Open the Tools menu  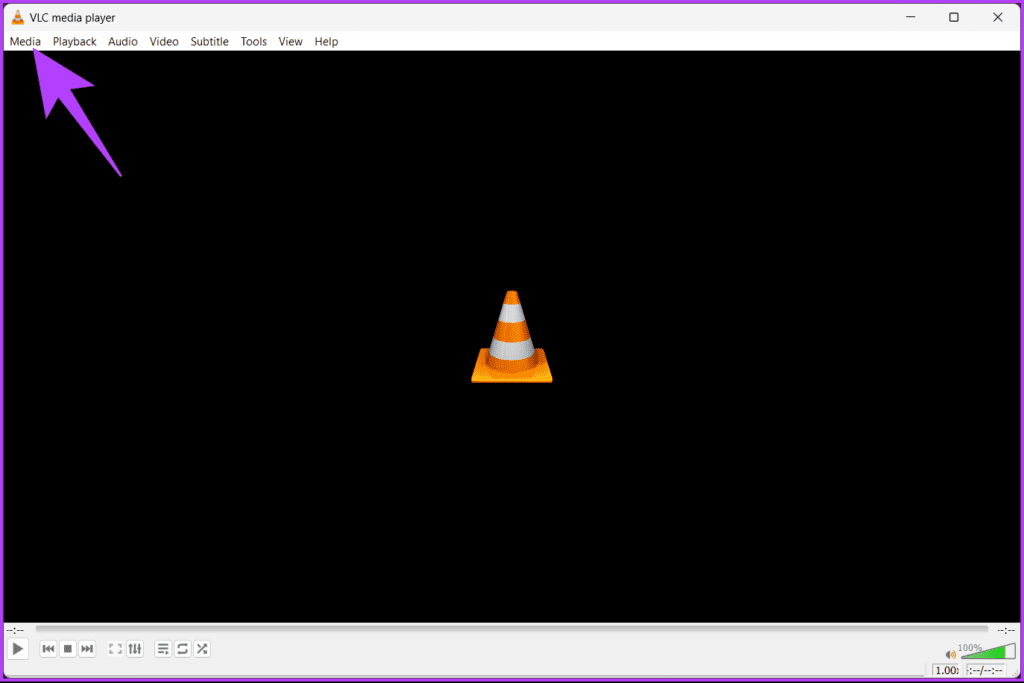253,42
